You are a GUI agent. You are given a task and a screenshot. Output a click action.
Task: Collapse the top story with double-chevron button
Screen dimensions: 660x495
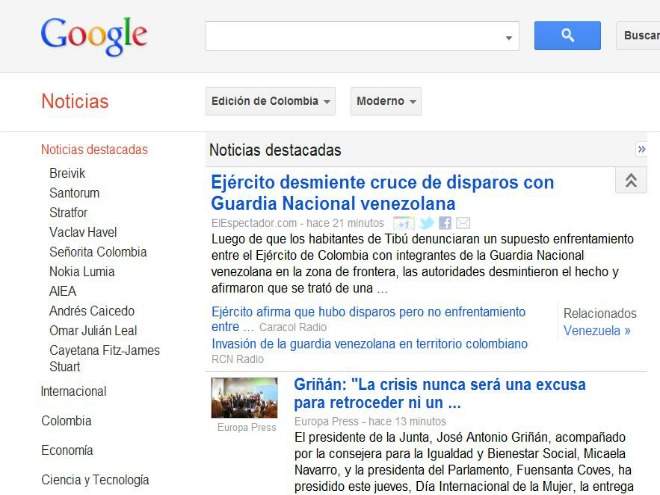click(630, 181)
